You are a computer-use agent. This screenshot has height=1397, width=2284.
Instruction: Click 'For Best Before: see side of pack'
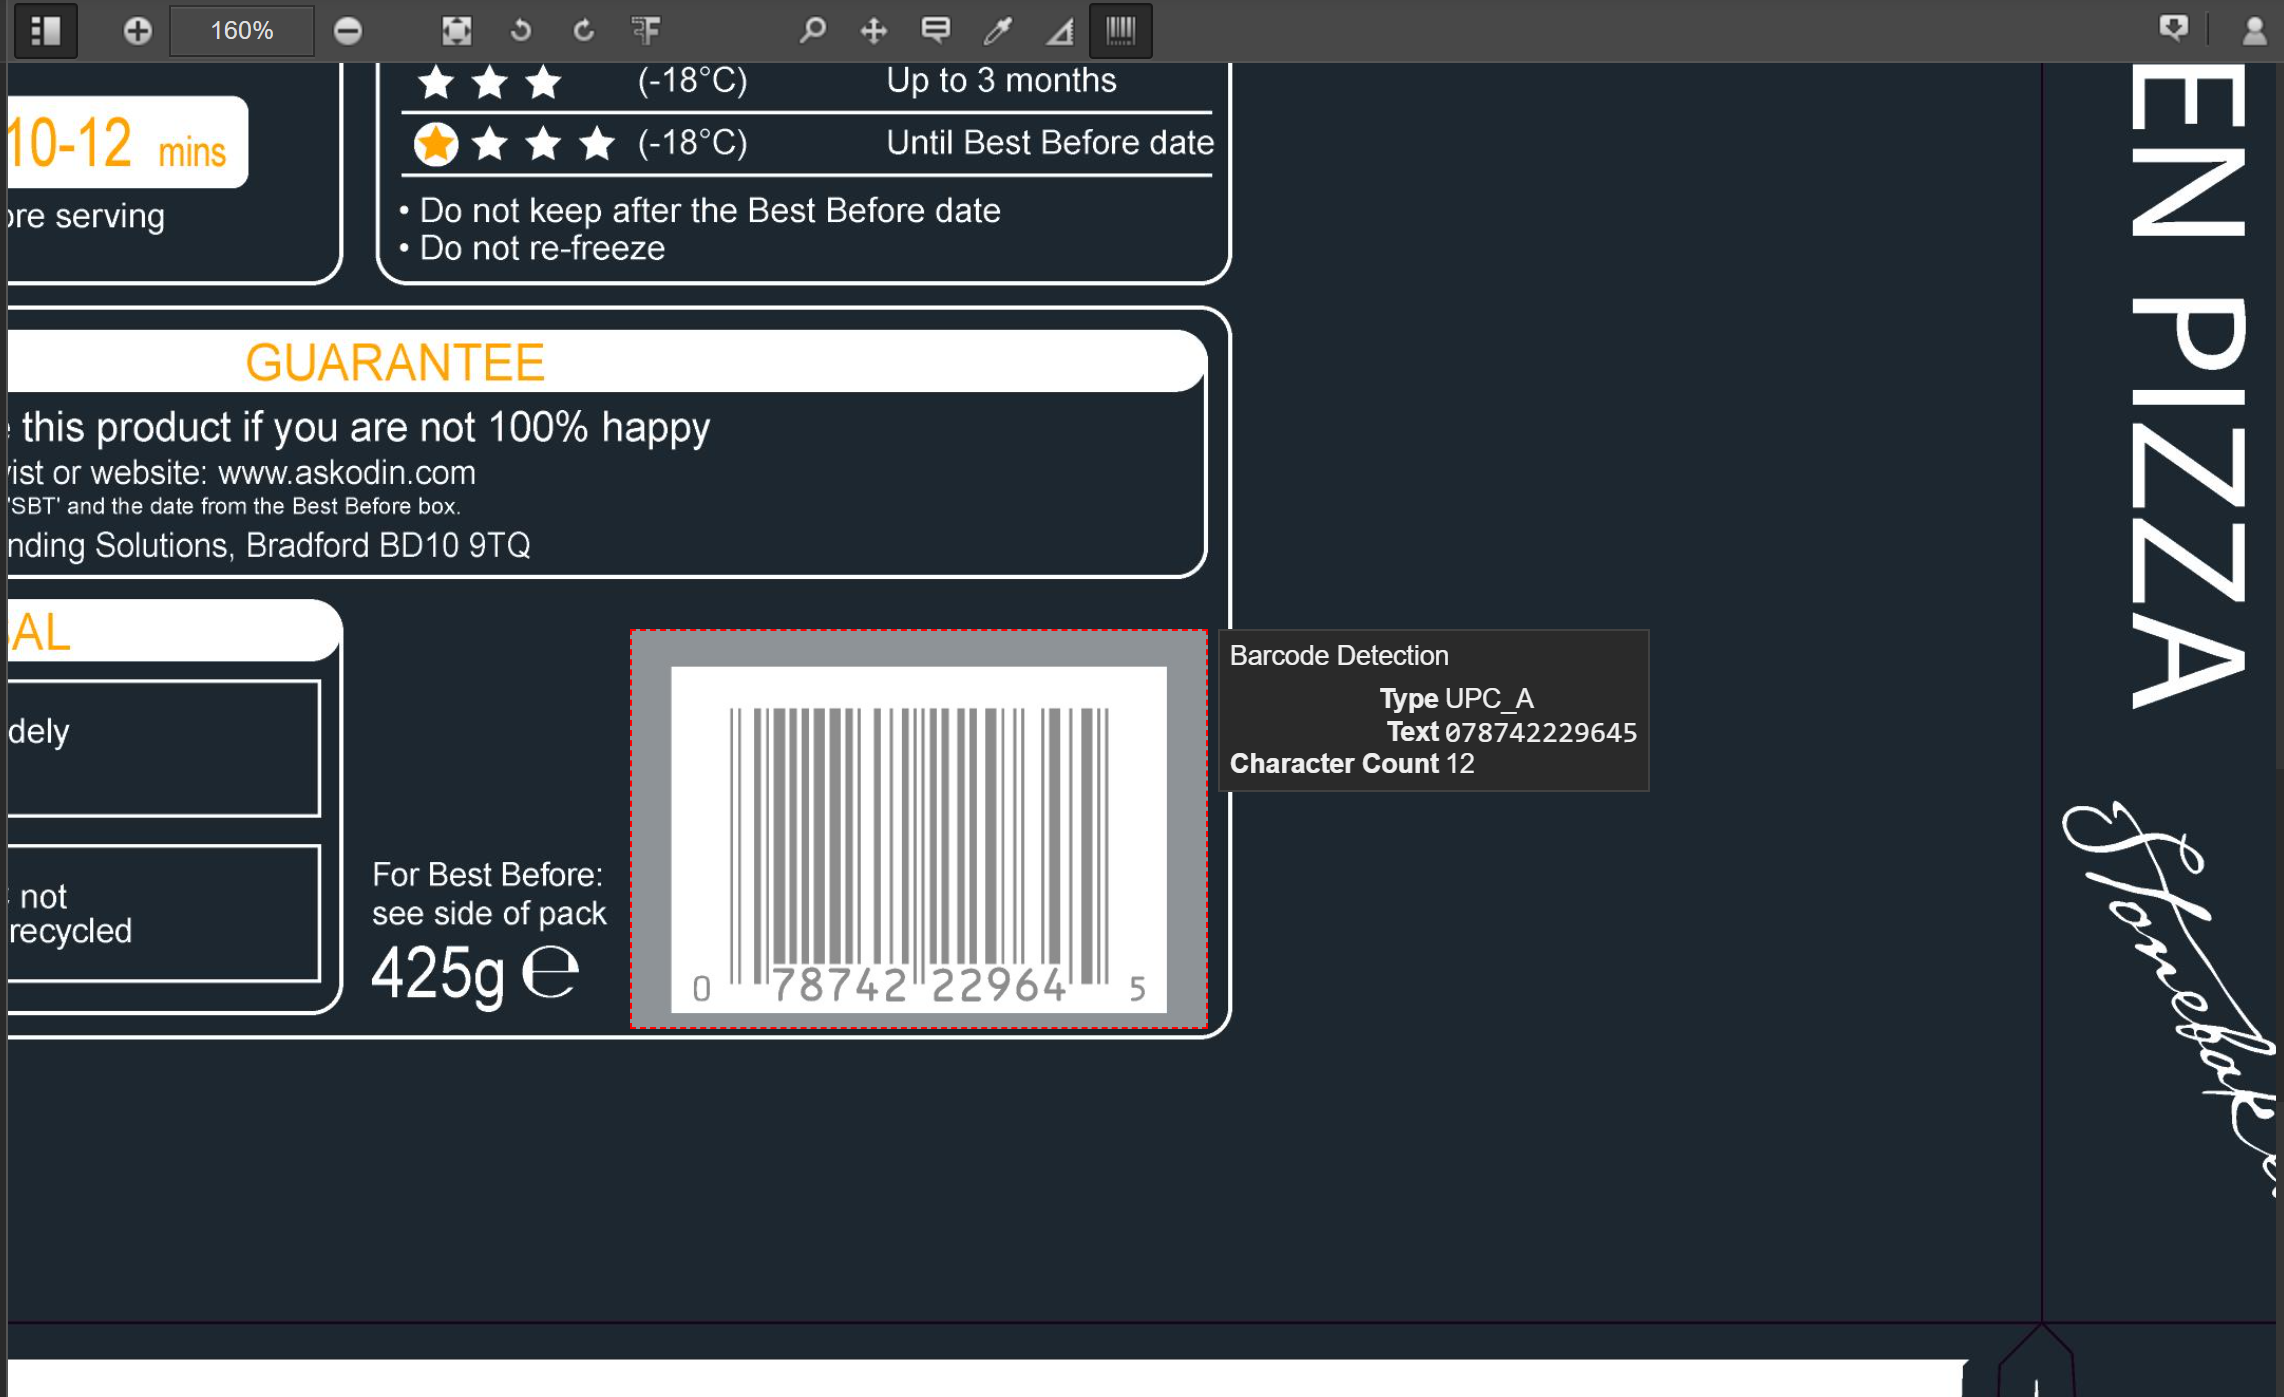pyautogui.click(x=489, y=894)
